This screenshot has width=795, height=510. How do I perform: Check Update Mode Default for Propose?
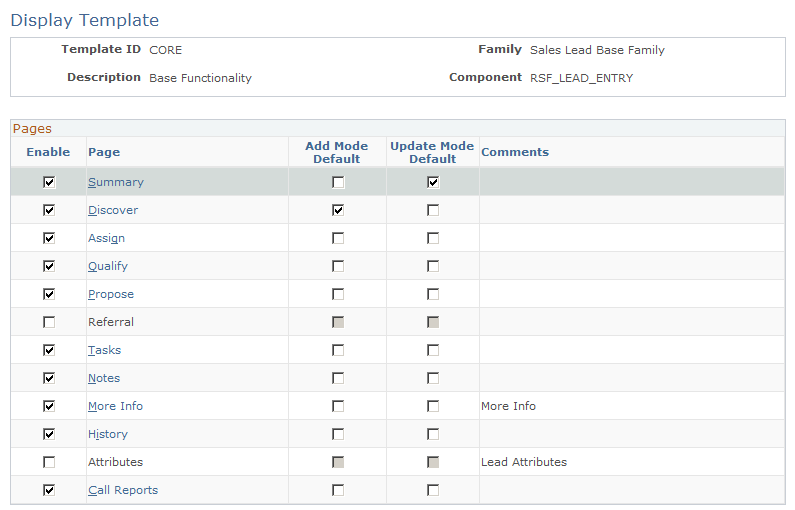(x=433, y=294)
